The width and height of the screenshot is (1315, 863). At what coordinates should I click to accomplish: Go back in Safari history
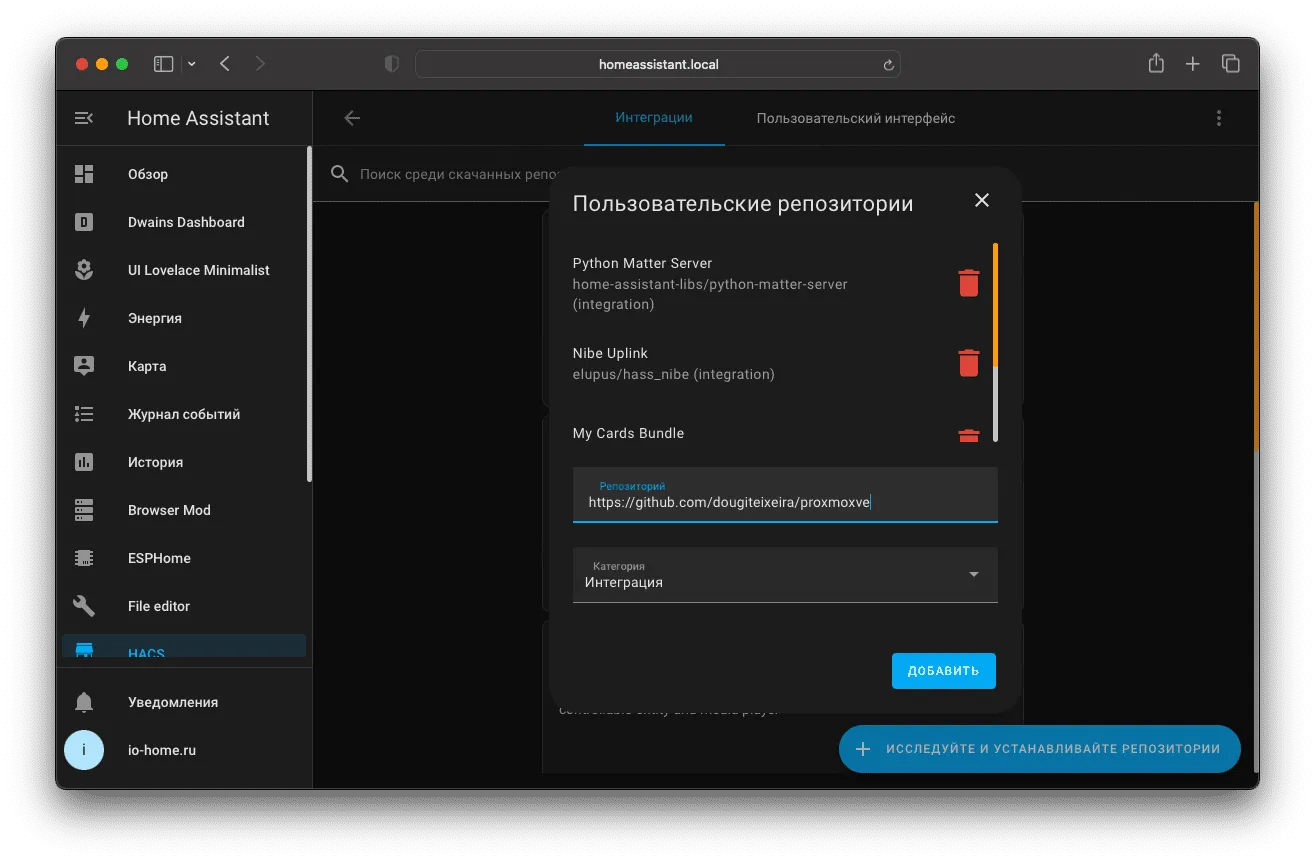point(225,64)
